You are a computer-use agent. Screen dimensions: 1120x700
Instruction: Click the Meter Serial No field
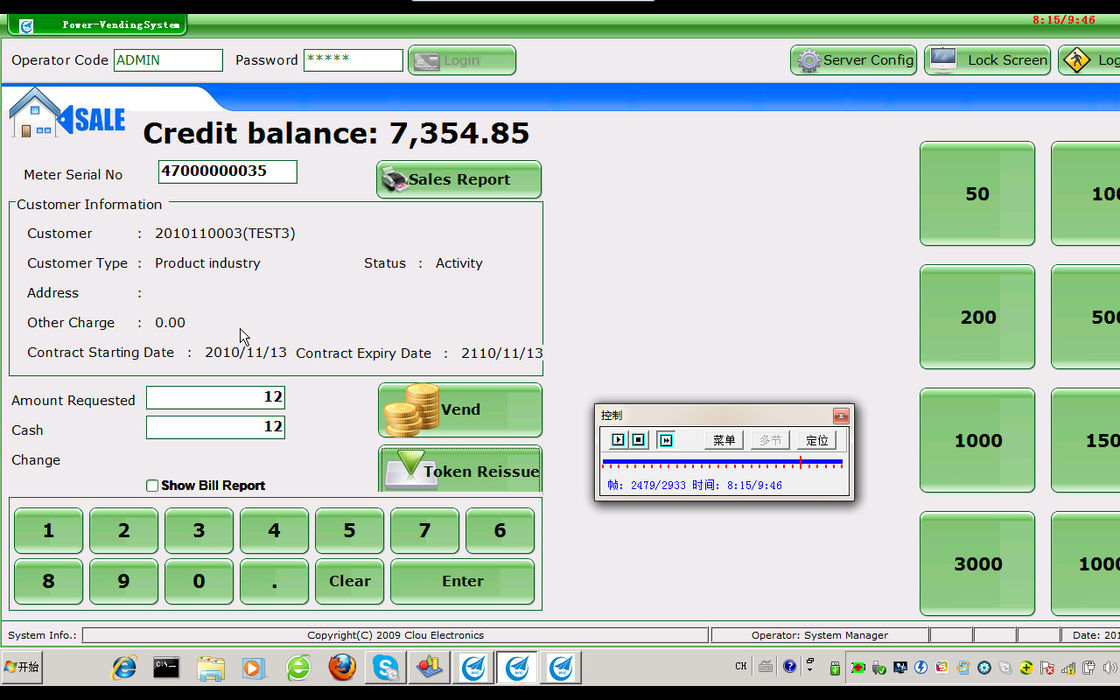pyautogui.click(x=227, y=172)
